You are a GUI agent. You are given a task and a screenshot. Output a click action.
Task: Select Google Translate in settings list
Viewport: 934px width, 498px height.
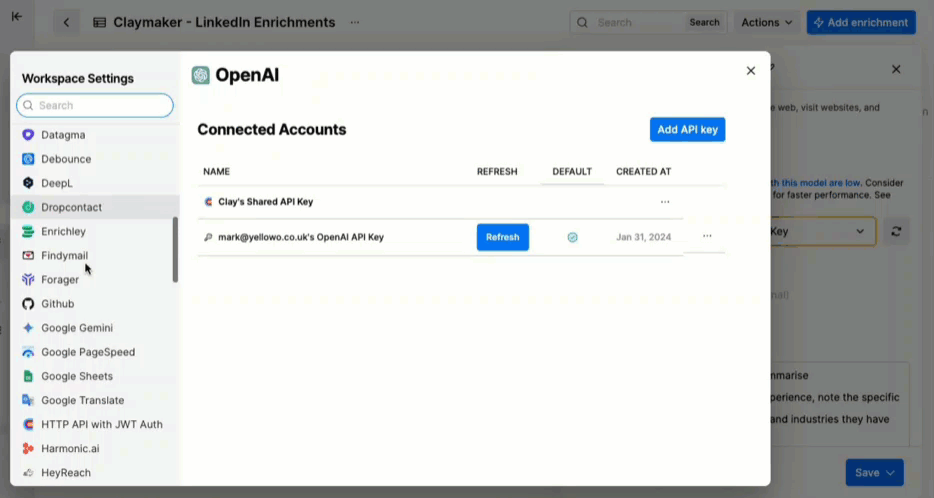95,400
